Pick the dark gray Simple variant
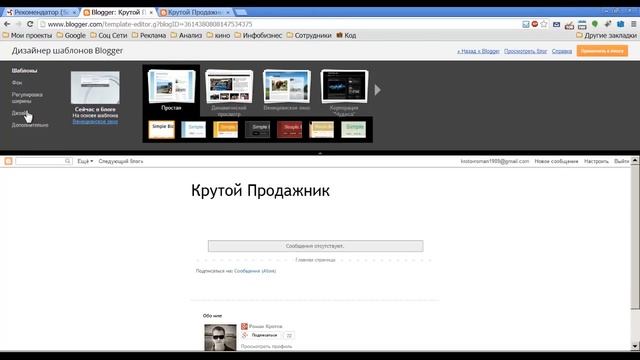The width and height of the screenshot is (640, 360). click(258, 129)
